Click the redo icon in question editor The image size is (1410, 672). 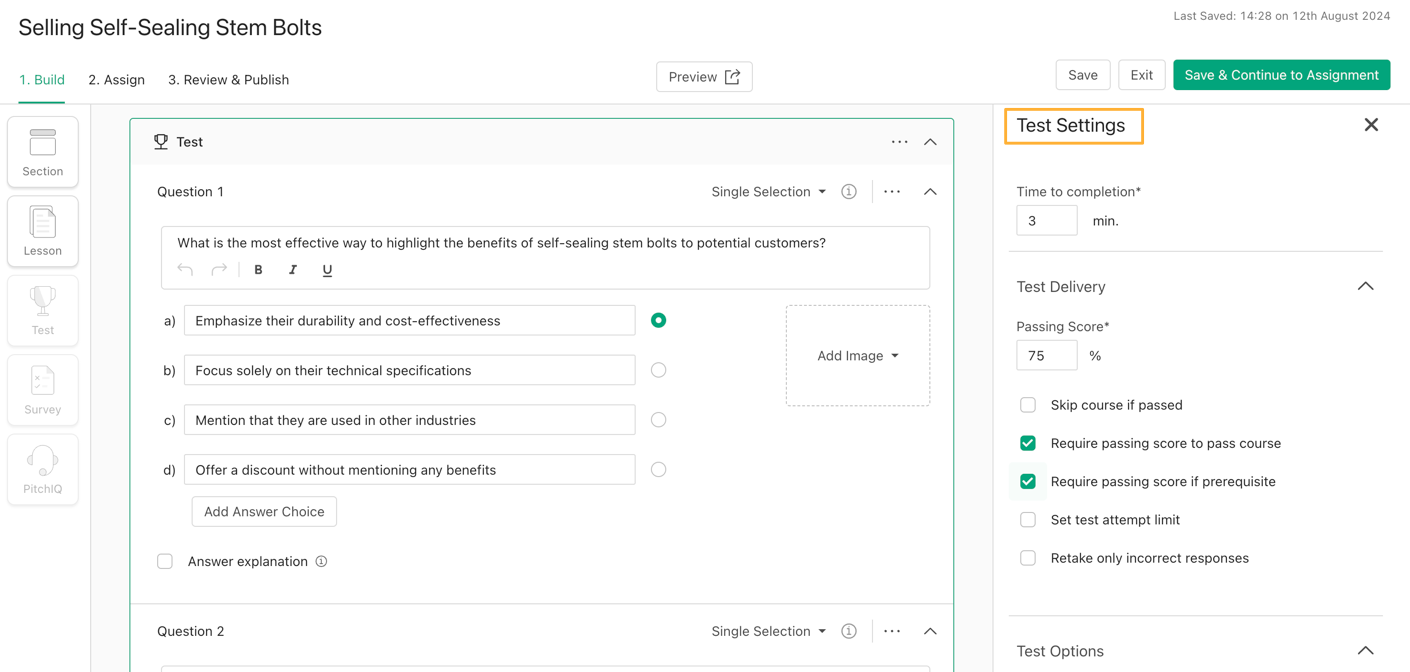coord(219,270)
